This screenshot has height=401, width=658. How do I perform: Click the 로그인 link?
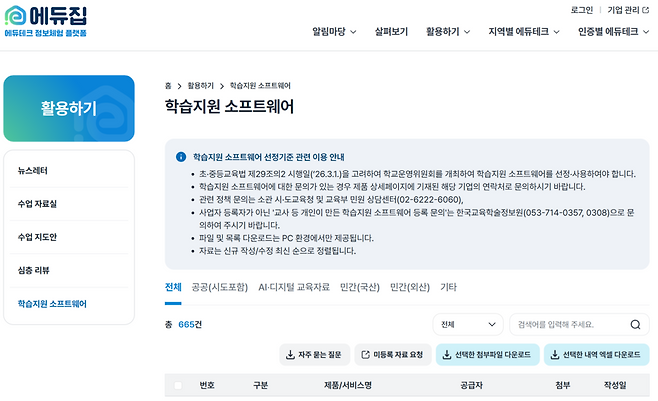[582, 10]
